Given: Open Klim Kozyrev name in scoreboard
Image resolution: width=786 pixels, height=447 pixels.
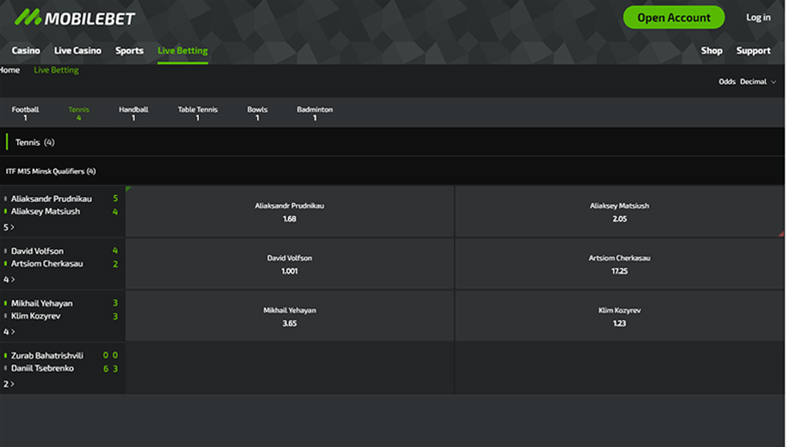Looking at the screenshot, I should pos(36,316).
